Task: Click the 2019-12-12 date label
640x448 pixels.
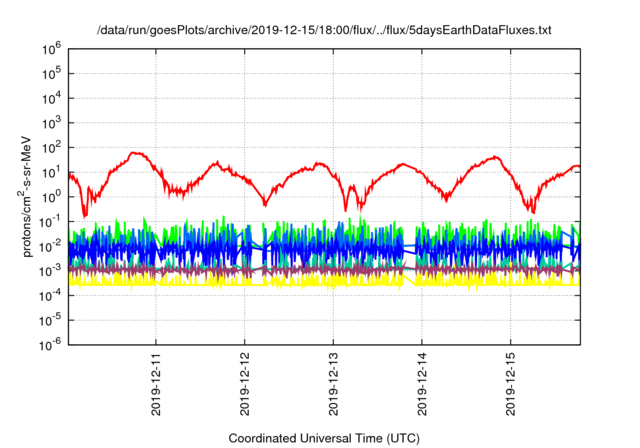Action: [x=244, y=384]
